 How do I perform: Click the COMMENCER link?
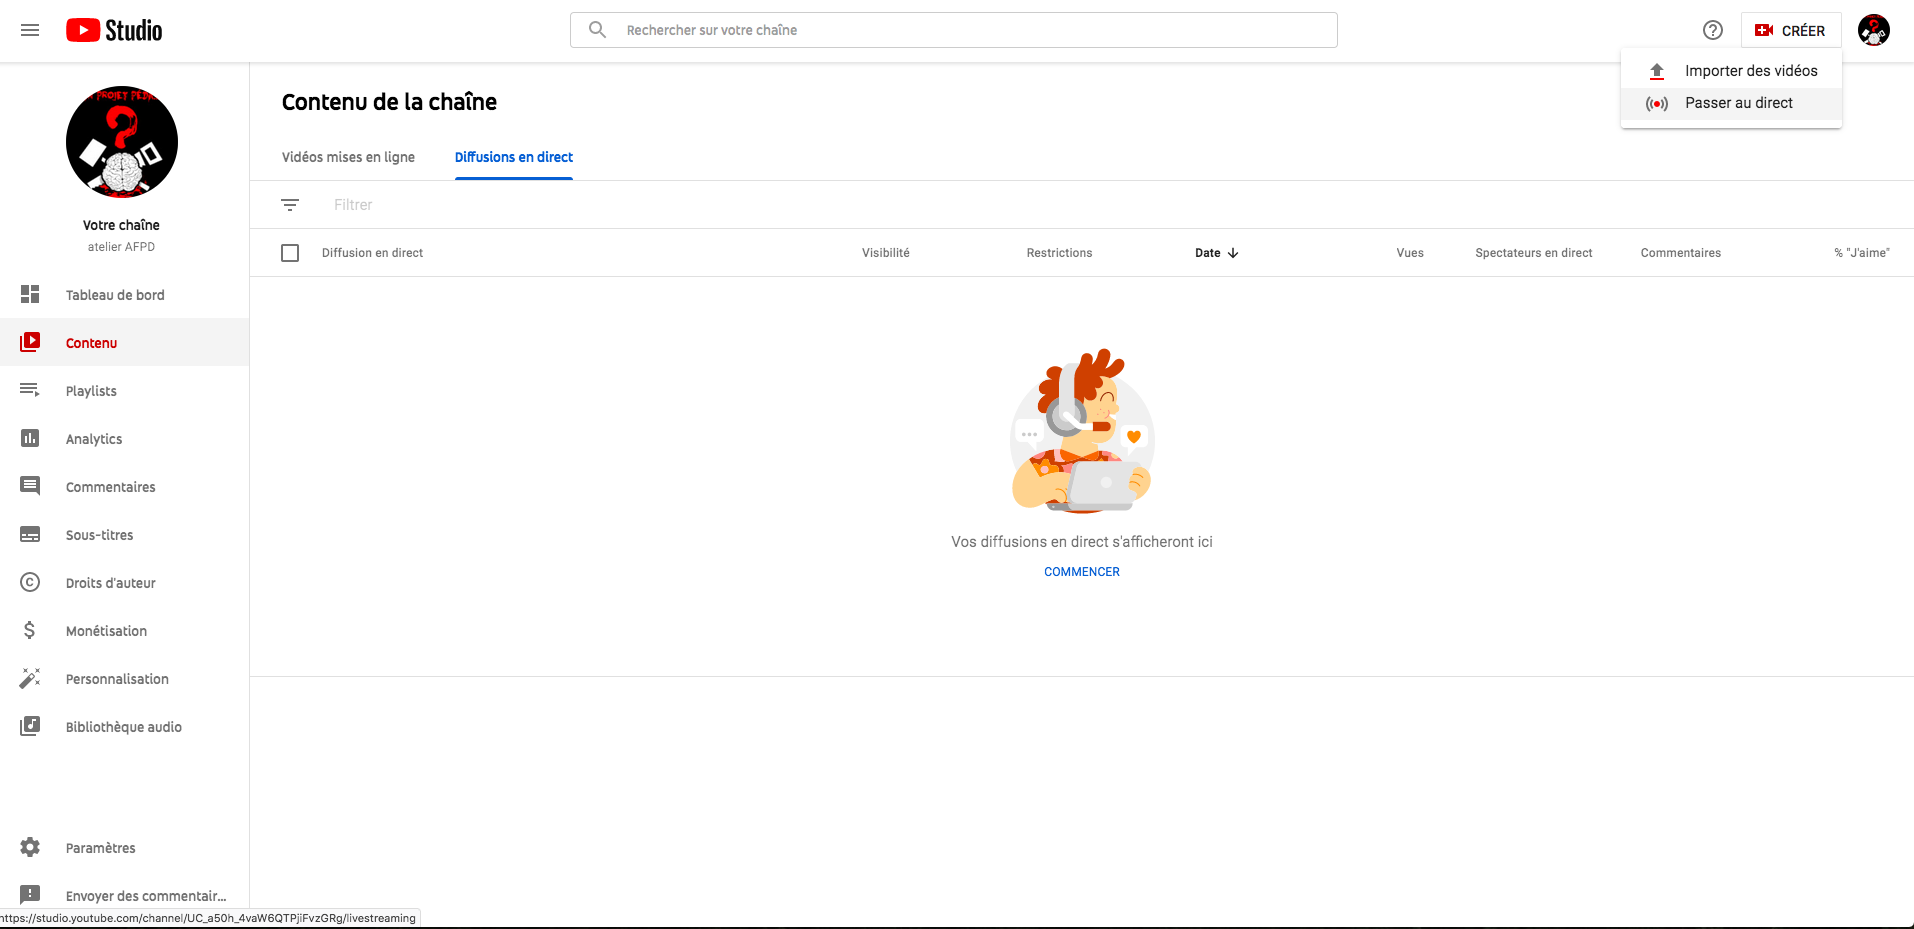(1081, 572)
